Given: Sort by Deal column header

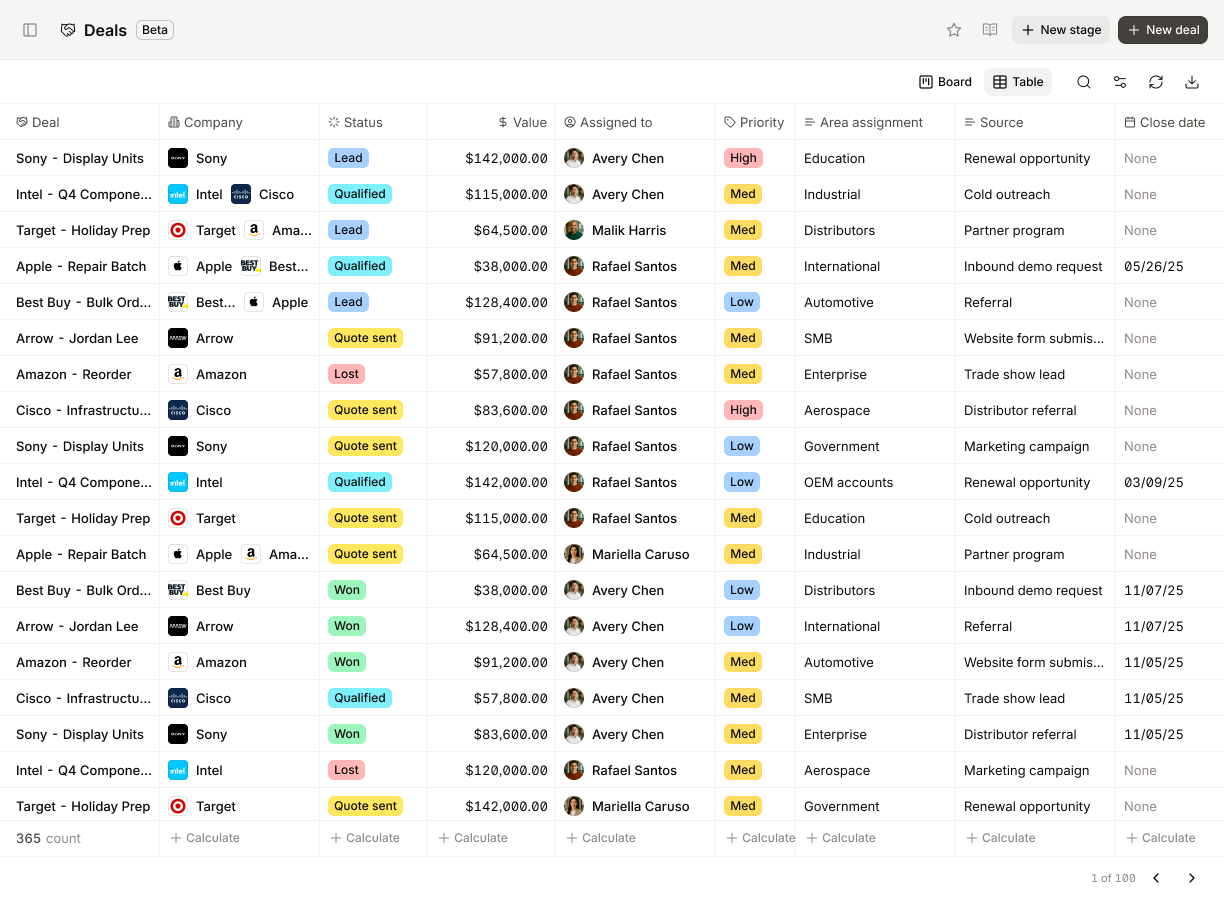Looking at the screenshot, I should click(80, 122).
